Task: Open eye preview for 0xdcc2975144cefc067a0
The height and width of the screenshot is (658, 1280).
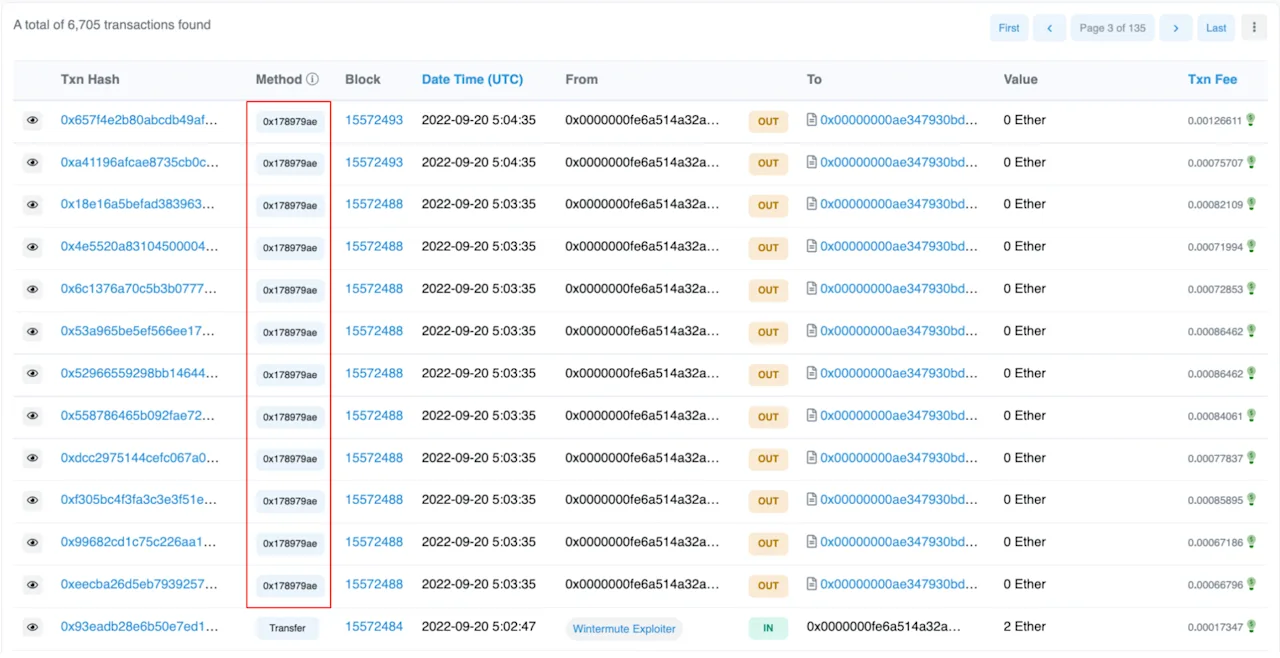Action: (x=32, y=458)
